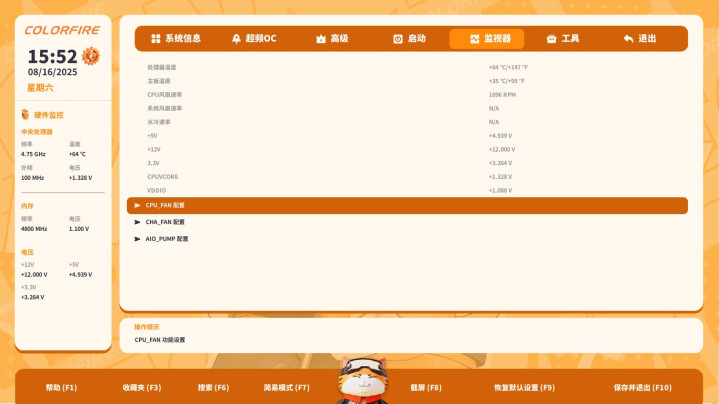Viewport: 719px width, 404px height.
Task: Click the 搜索 (F6) button
Action: point(213,387)
